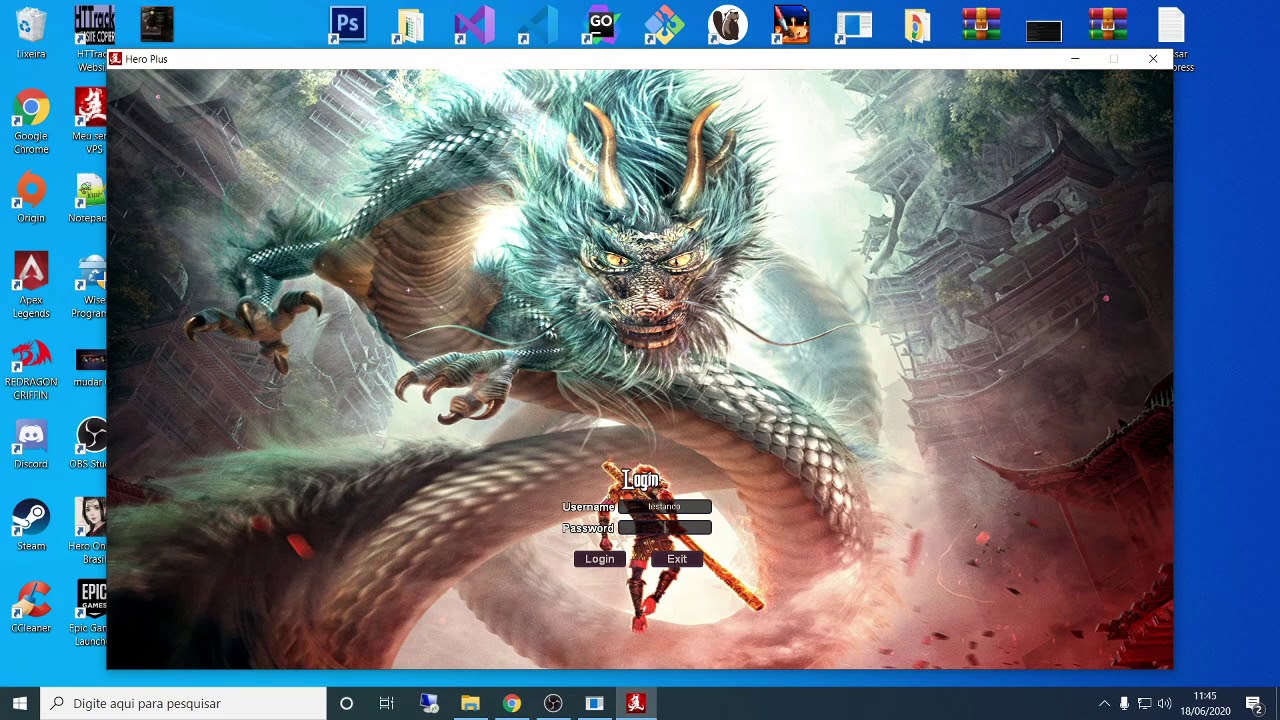1280x720 pixels.
Task: Open the notification center icon
Action: coord(1254,703)
